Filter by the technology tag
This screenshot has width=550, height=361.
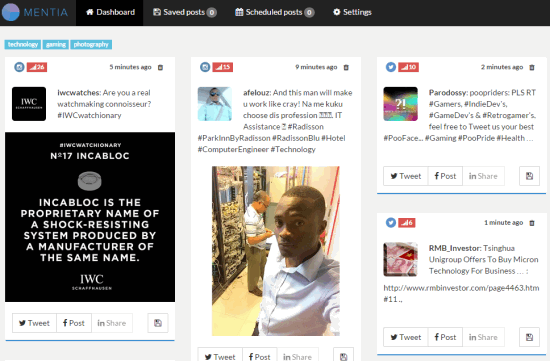(23, 45)
